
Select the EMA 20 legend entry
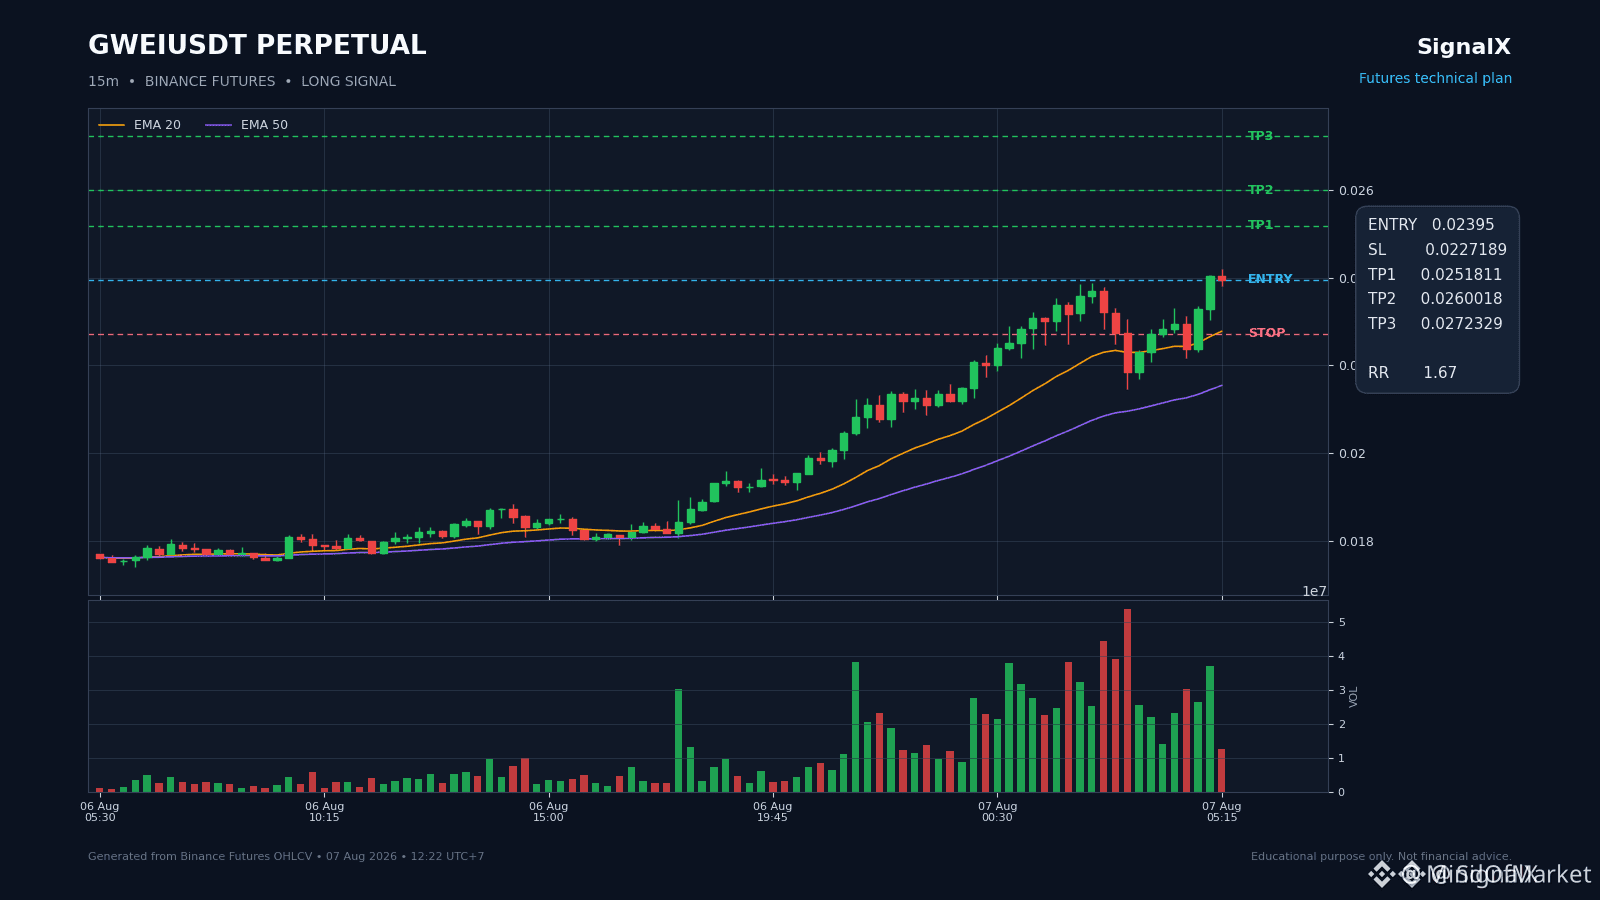[140, 125]
